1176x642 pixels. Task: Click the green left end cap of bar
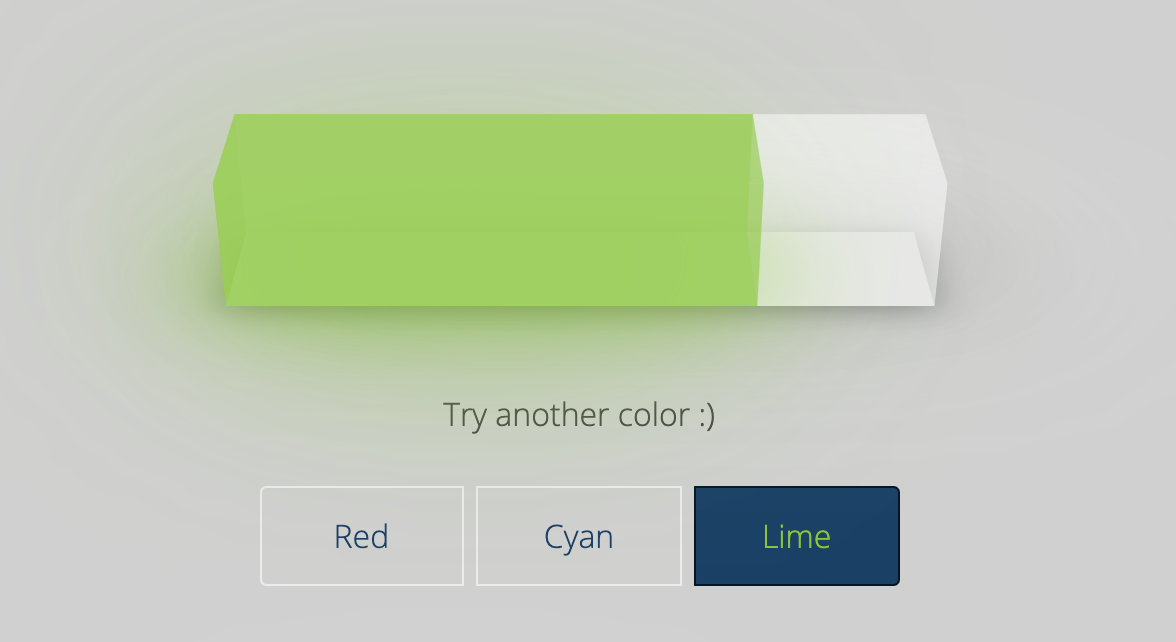click(x=229, y=210)
